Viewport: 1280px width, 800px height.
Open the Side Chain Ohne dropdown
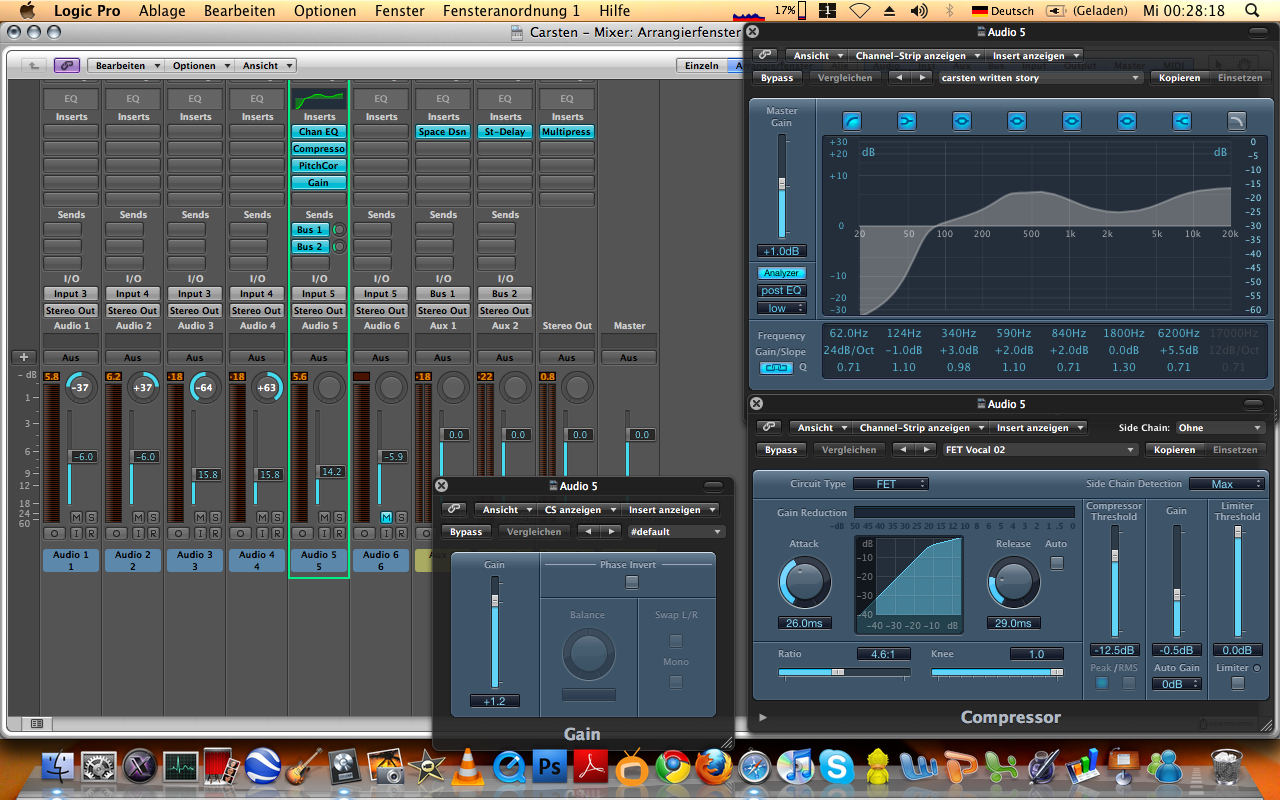pyautogui.click(x=1219, y=427)
